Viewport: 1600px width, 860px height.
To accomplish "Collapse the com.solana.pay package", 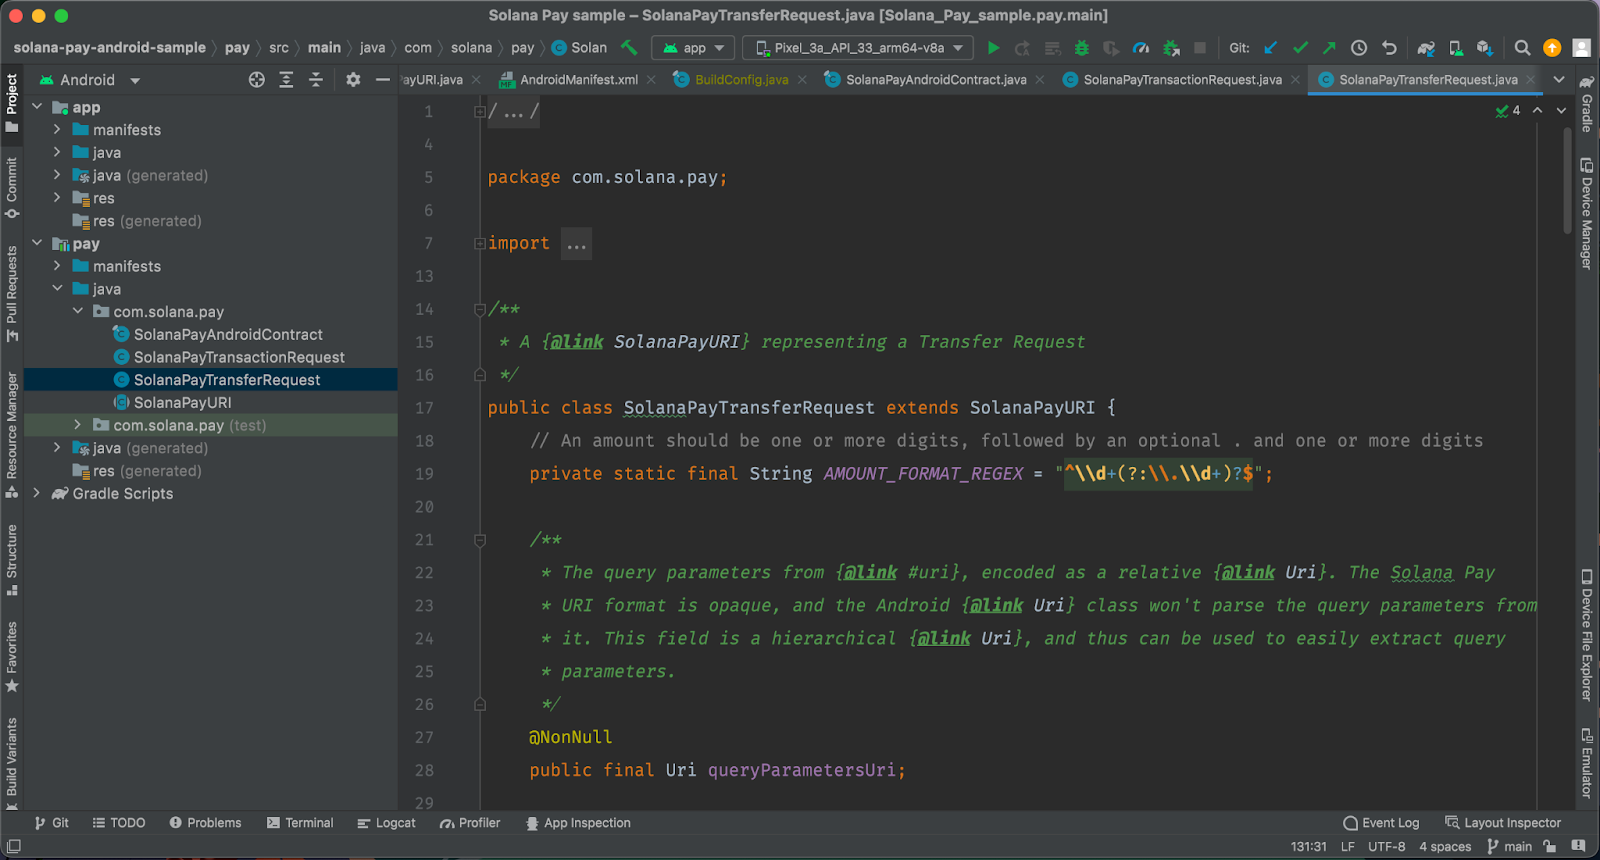I will (x=78, y=311).
